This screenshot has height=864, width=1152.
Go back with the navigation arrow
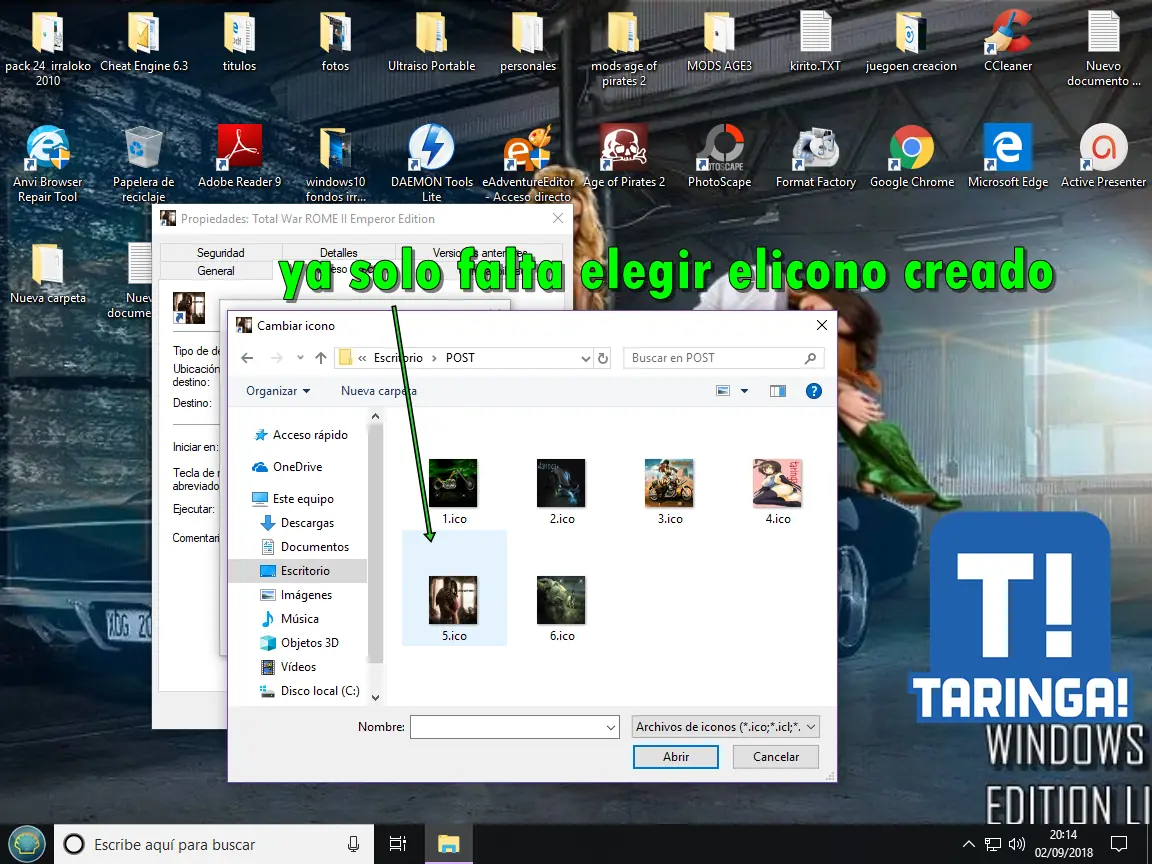tap(248, 358)
